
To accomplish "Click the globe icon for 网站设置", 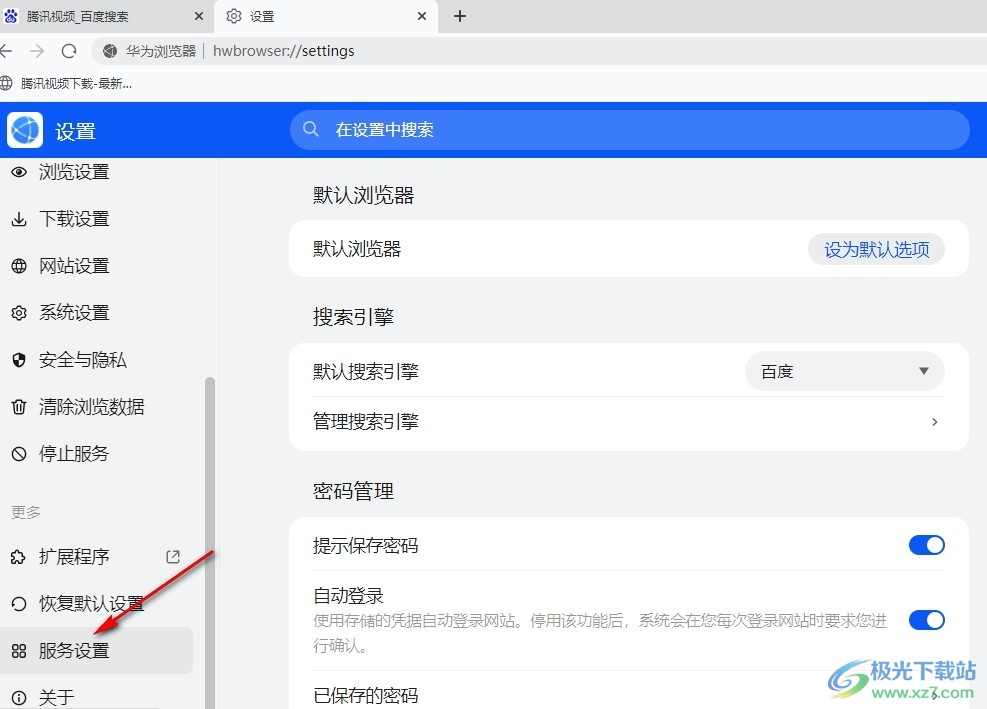I will coord(19,266).
